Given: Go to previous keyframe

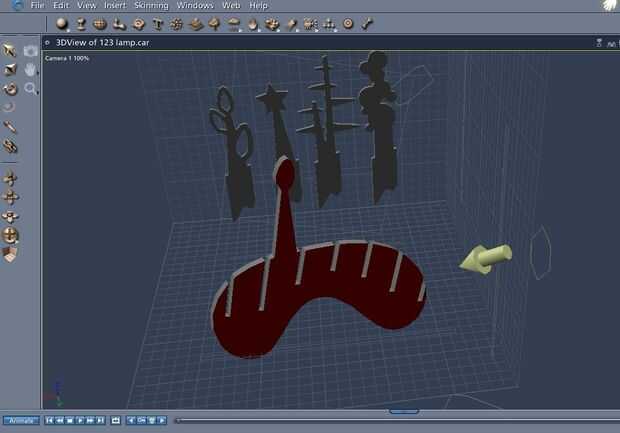Looking at the screenshot, I should (131, 420).
